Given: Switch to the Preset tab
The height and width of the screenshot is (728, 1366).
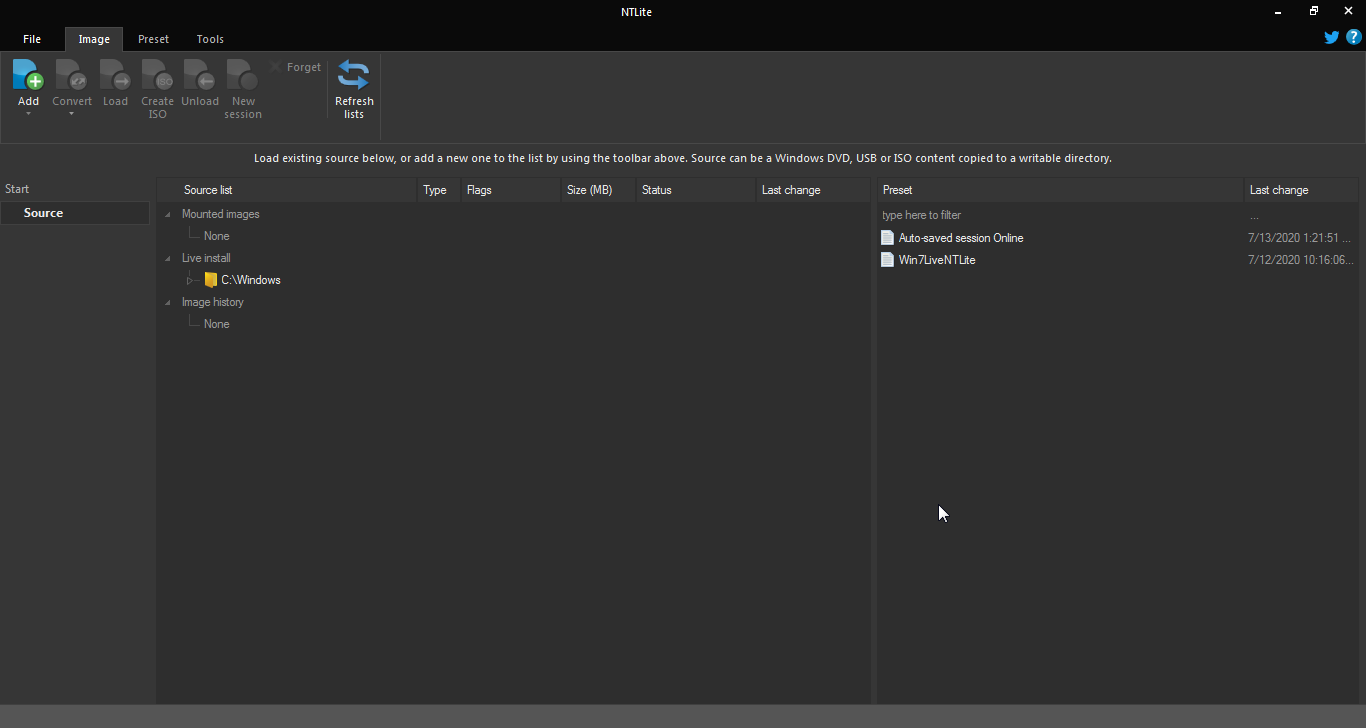Looking at the screenshot, I should coord(154,39).
